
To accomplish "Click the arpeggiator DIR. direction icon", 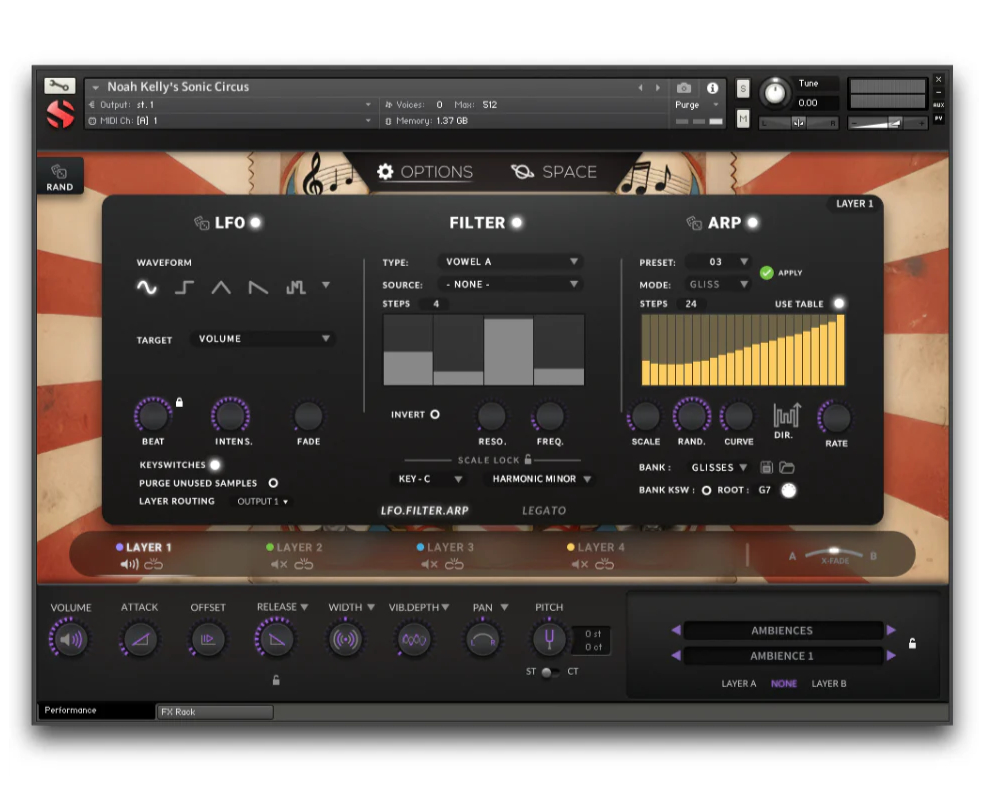I will click(x=787, y=414).
